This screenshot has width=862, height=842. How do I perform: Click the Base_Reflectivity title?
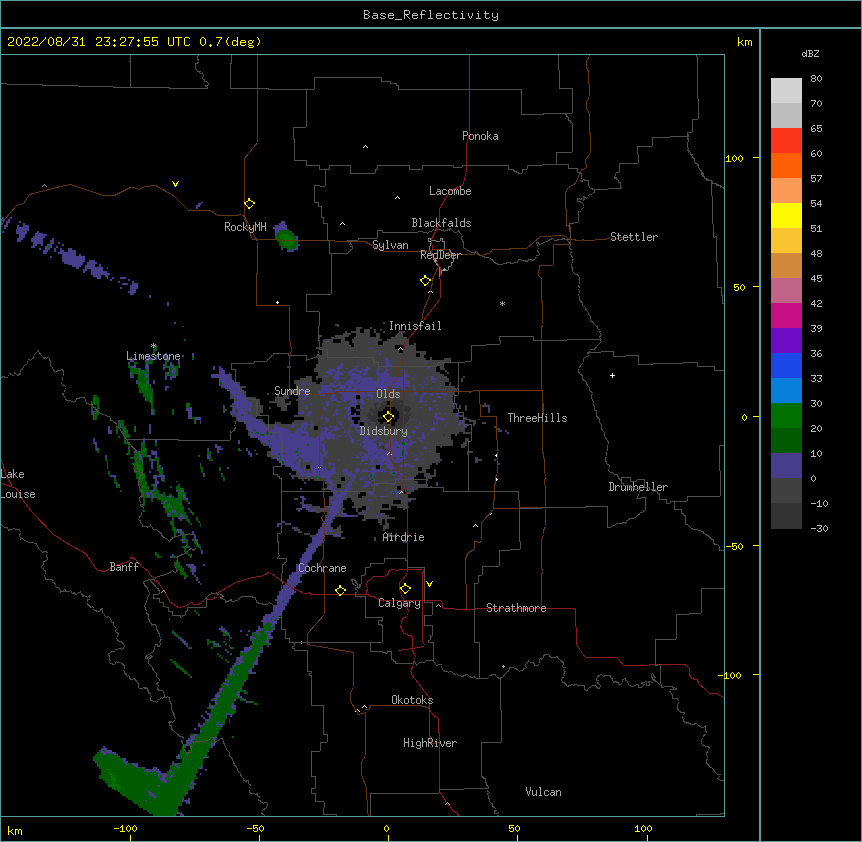[x=431, y=15]
